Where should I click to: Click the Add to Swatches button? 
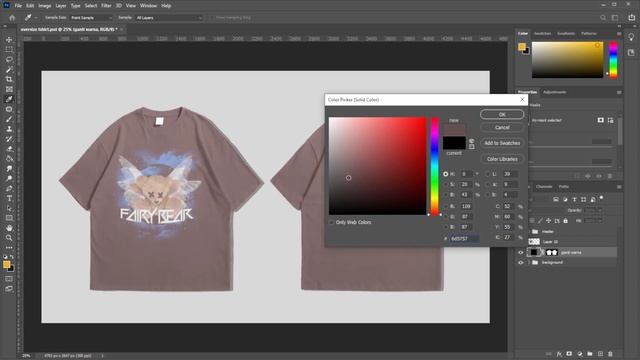pos(502,143)
